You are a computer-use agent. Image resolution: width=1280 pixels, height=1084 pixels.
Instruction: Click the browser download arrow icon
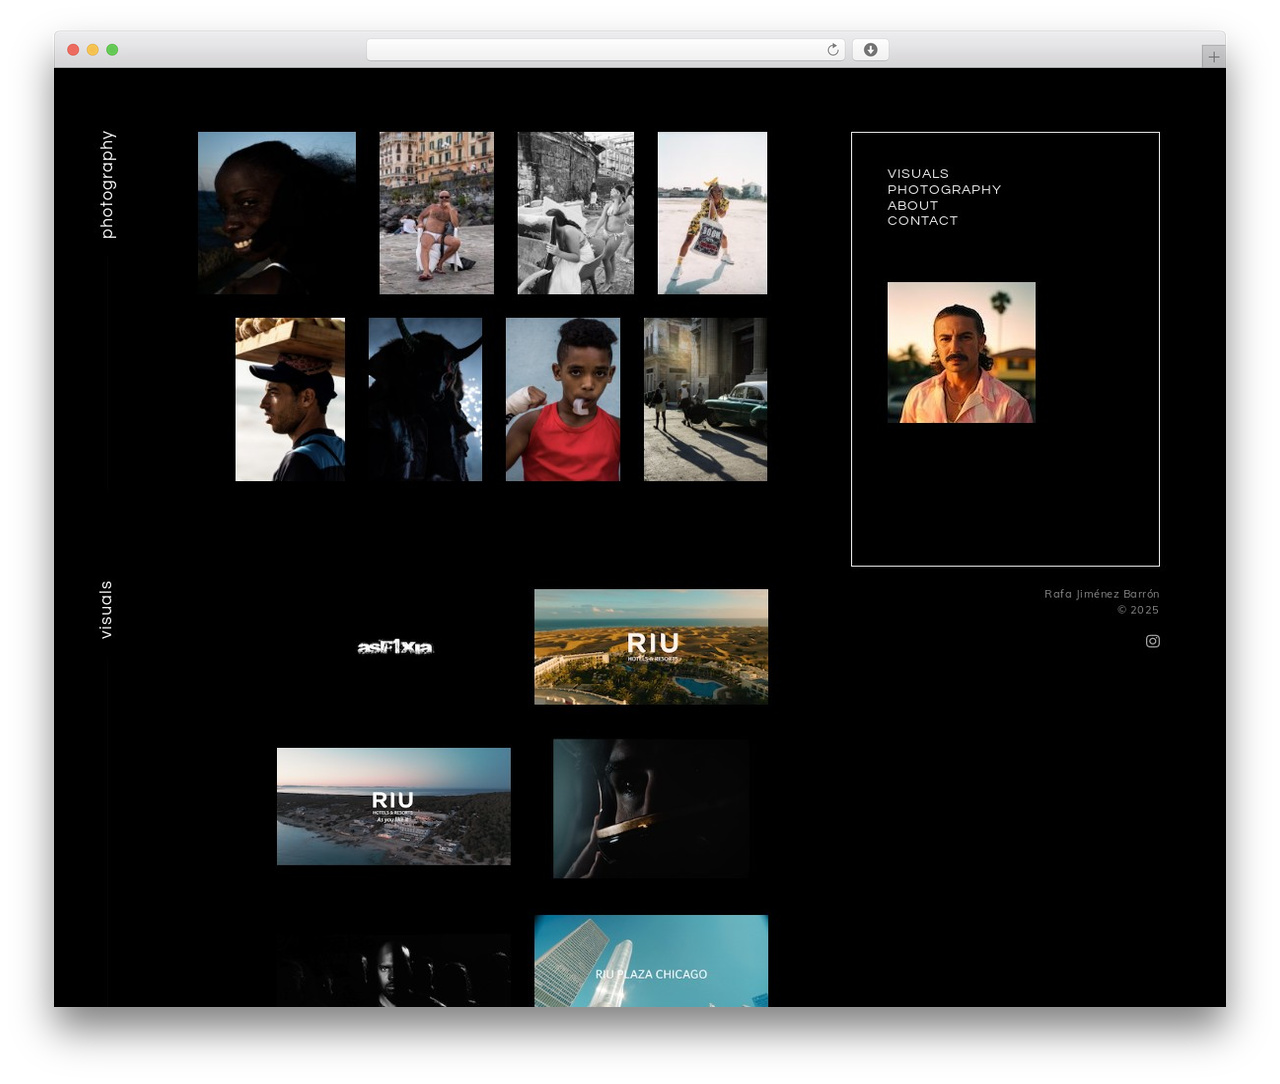[870, 50]
